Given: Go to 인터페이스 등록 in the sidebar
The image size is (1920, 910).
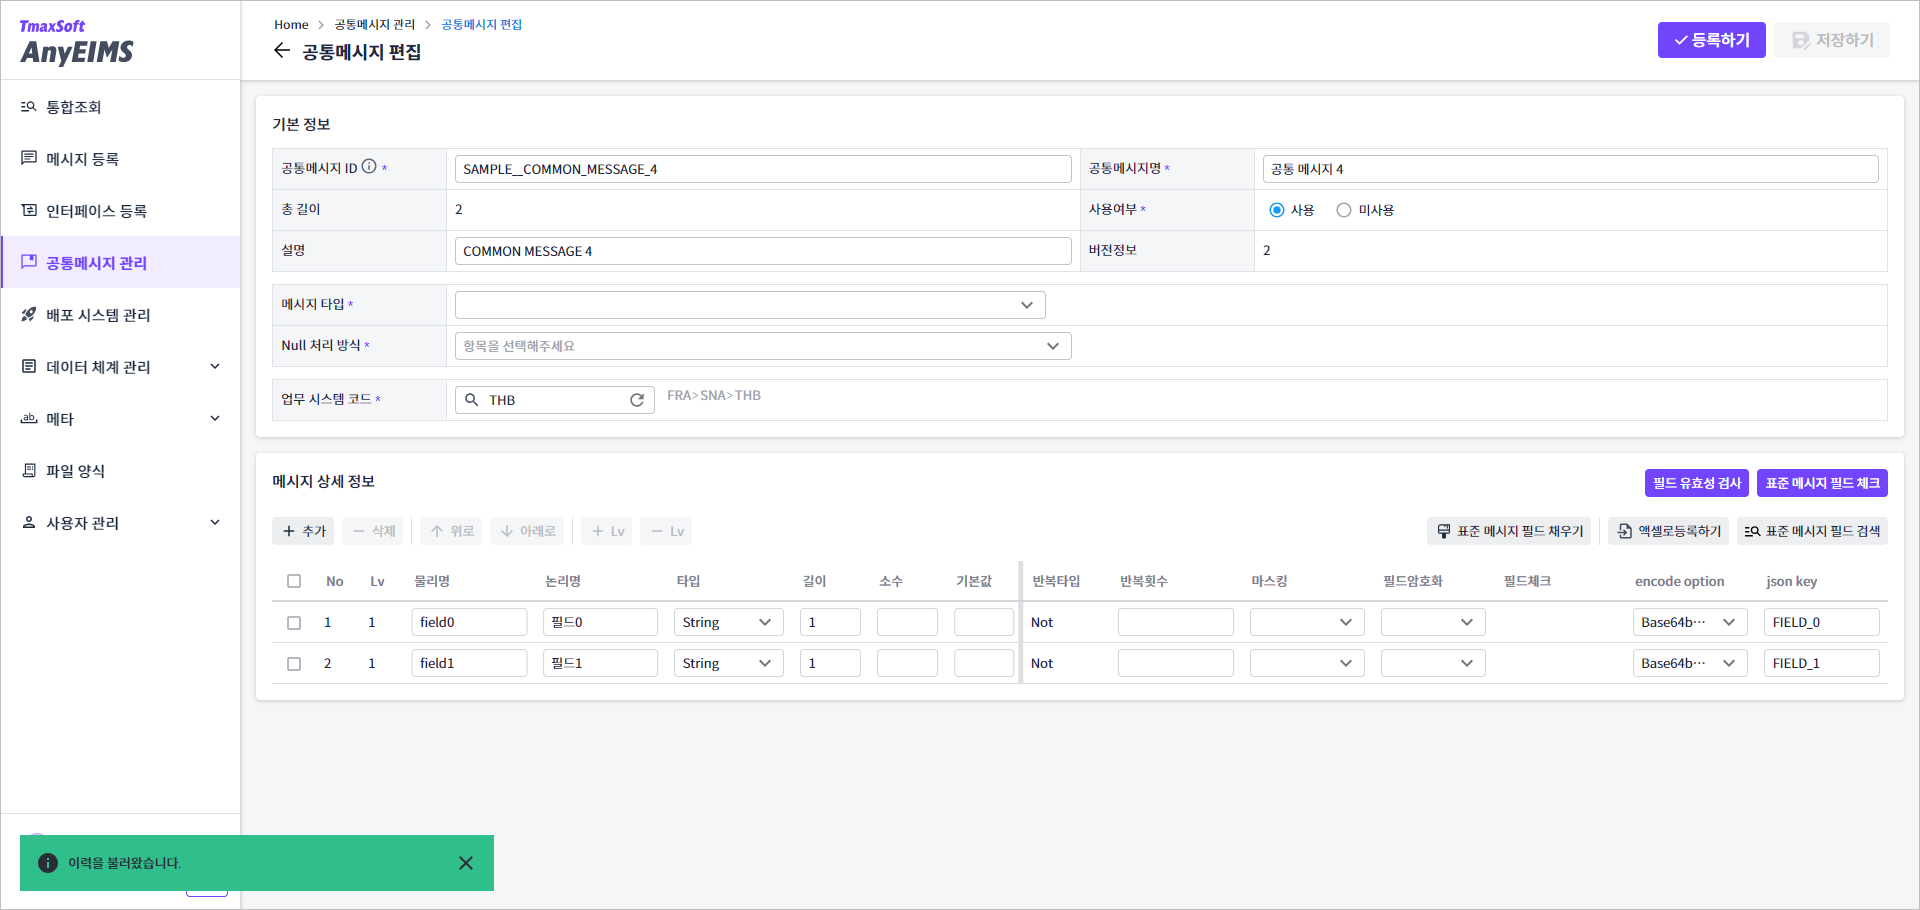Looking at the screenshot, I should click(120, 211).
